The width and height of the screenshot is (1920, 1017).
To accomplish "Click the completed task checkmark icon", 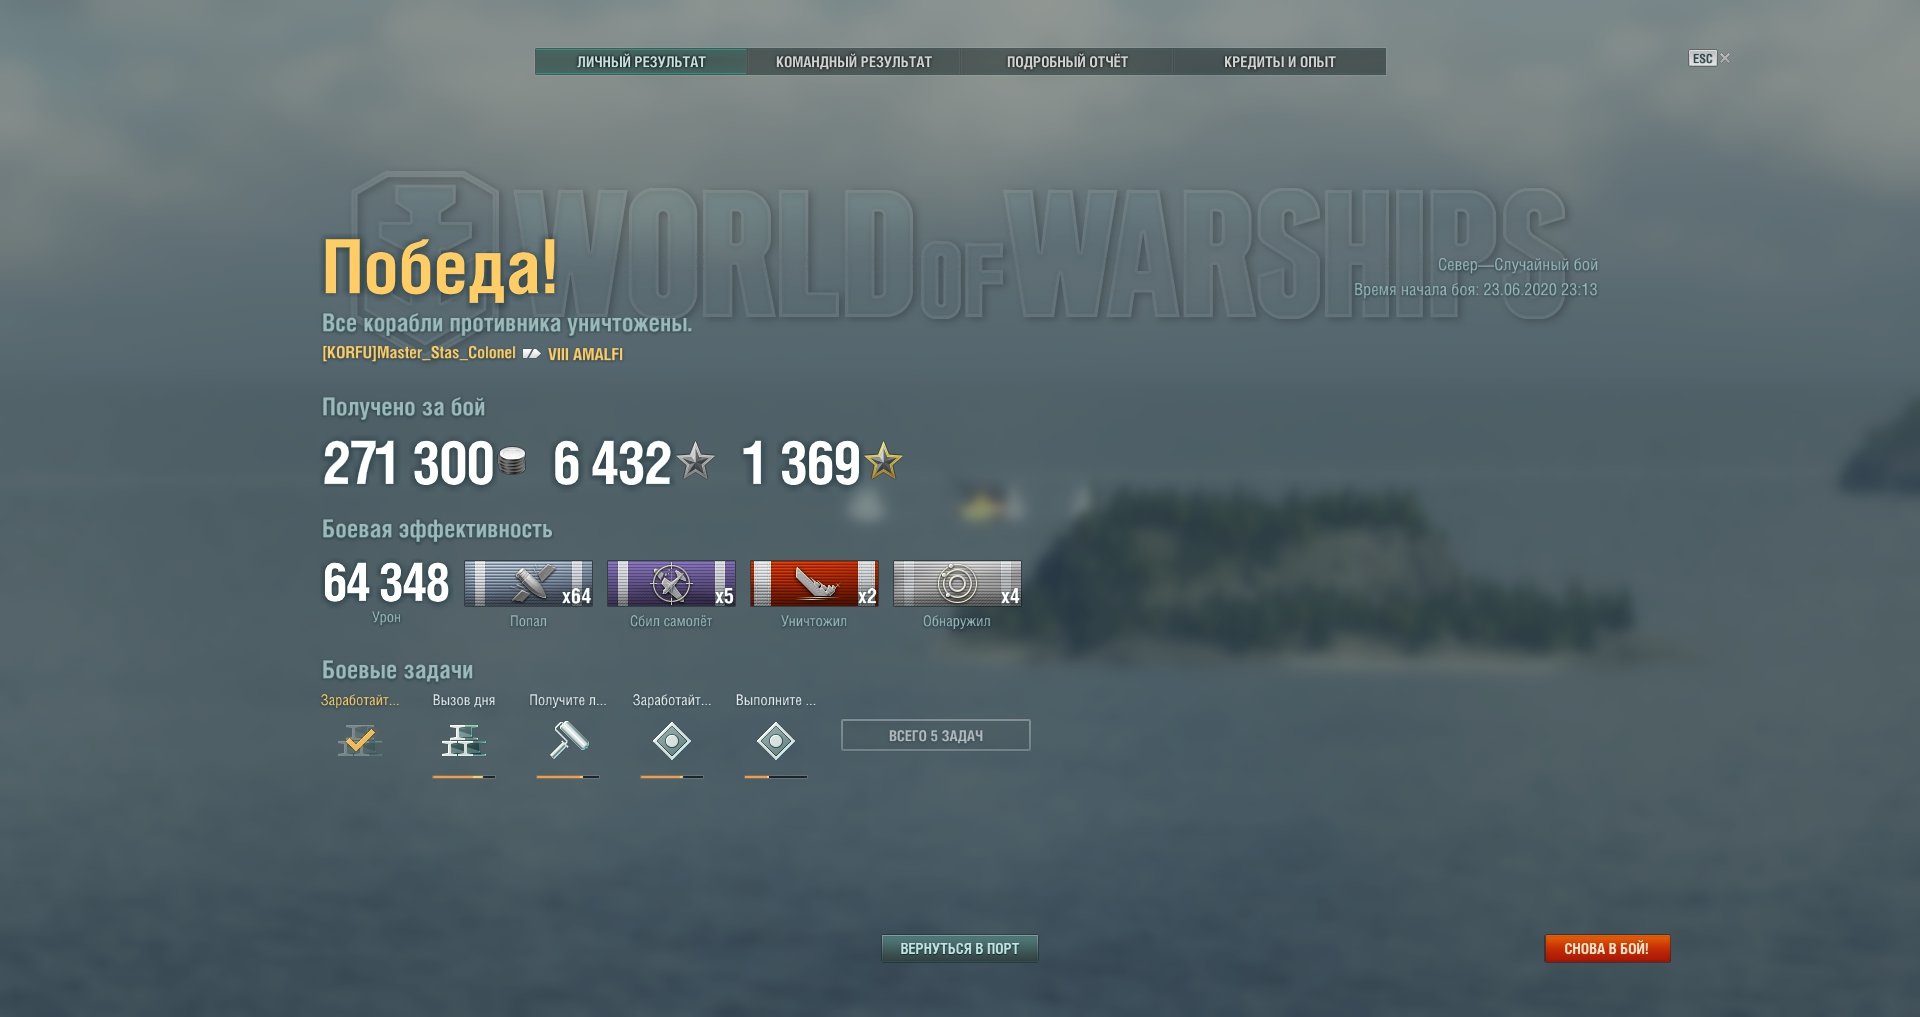I will tap(360, 741).
